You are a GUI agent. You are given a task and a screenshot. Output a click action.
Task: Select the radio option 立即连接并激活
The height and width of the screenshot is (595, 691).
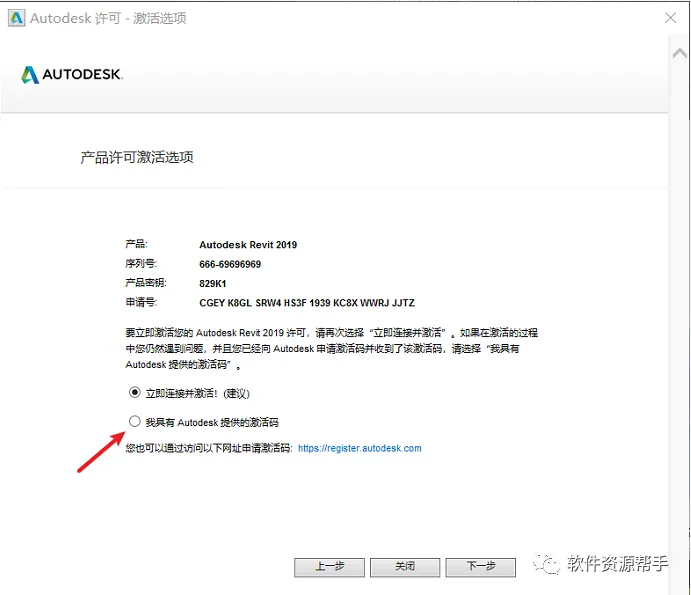(135, 392)
